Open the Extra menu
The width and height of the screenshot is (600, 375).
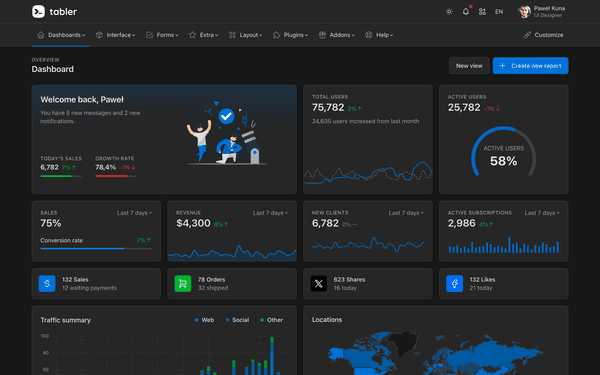[x=203, y=35]
